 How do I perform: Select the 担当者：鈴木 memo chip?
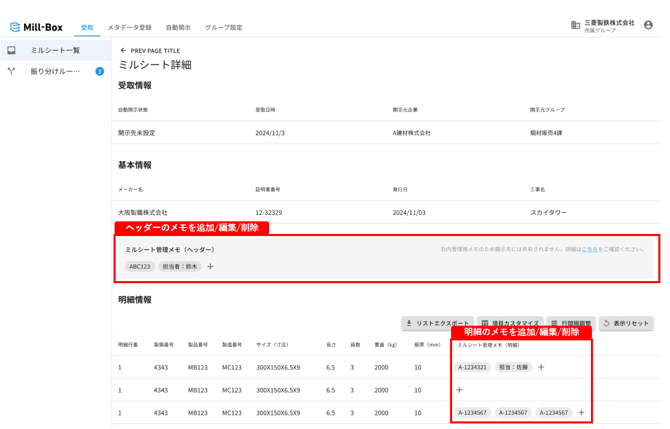(x=179, y=267)
